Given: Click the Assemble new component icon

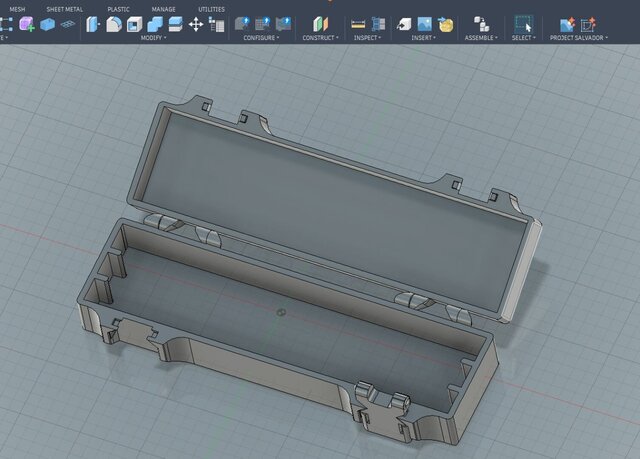Looking at the screenshot, I should coord(481,24).
